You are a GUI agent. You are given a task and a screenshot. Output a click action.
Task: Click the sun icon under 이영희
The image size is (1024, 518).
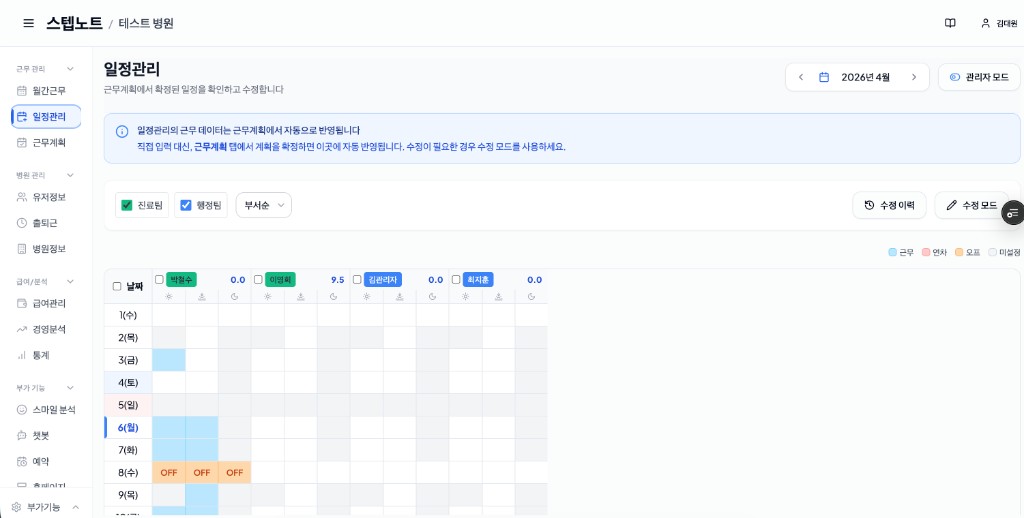tap(268, 297)
